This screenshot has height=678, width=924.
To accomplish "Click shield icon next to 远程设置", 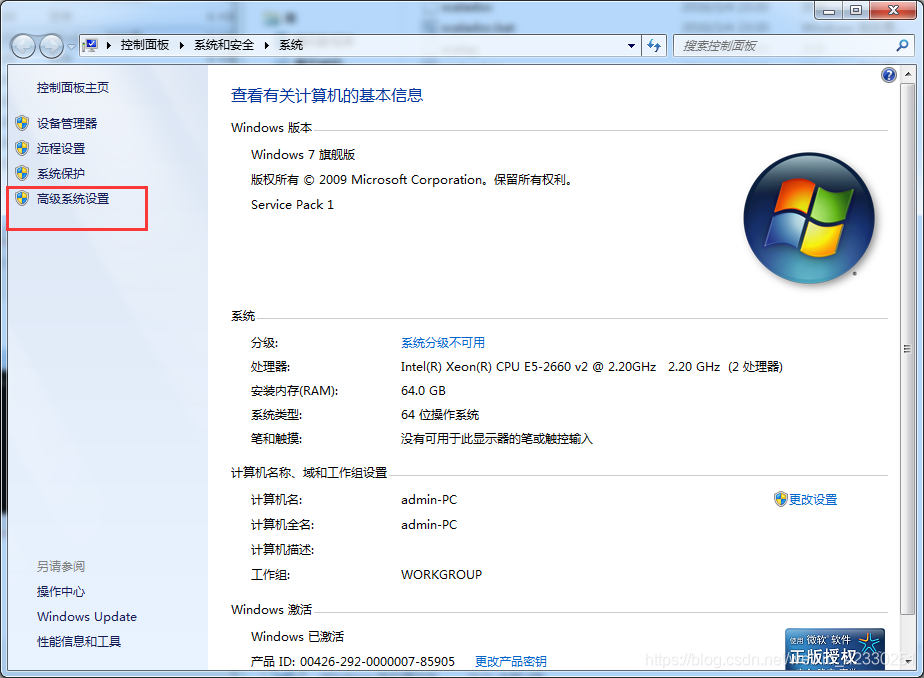I will [22, 148].
